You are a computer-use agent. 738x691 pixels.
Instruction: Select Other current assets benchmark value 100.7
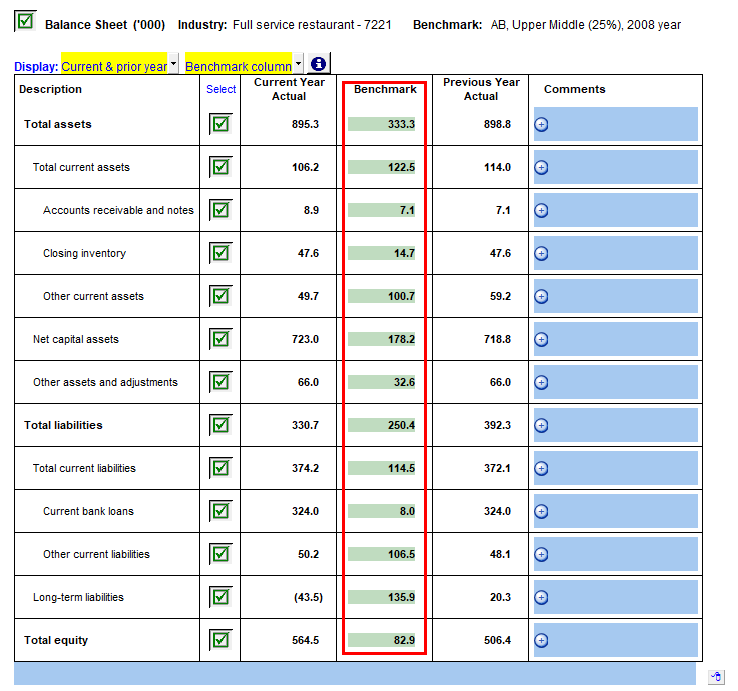coord(382,296)
